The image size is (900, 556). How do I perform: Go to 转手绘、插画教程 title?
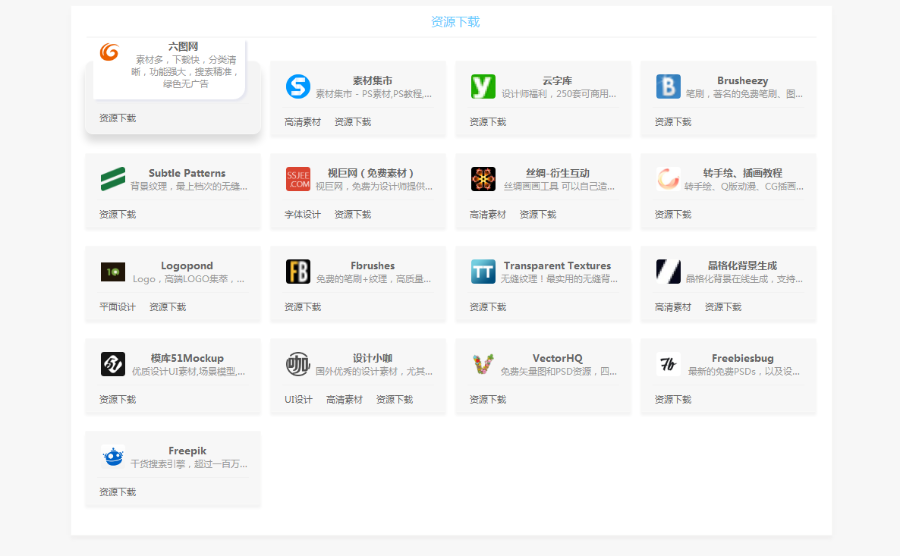point(743,173)
